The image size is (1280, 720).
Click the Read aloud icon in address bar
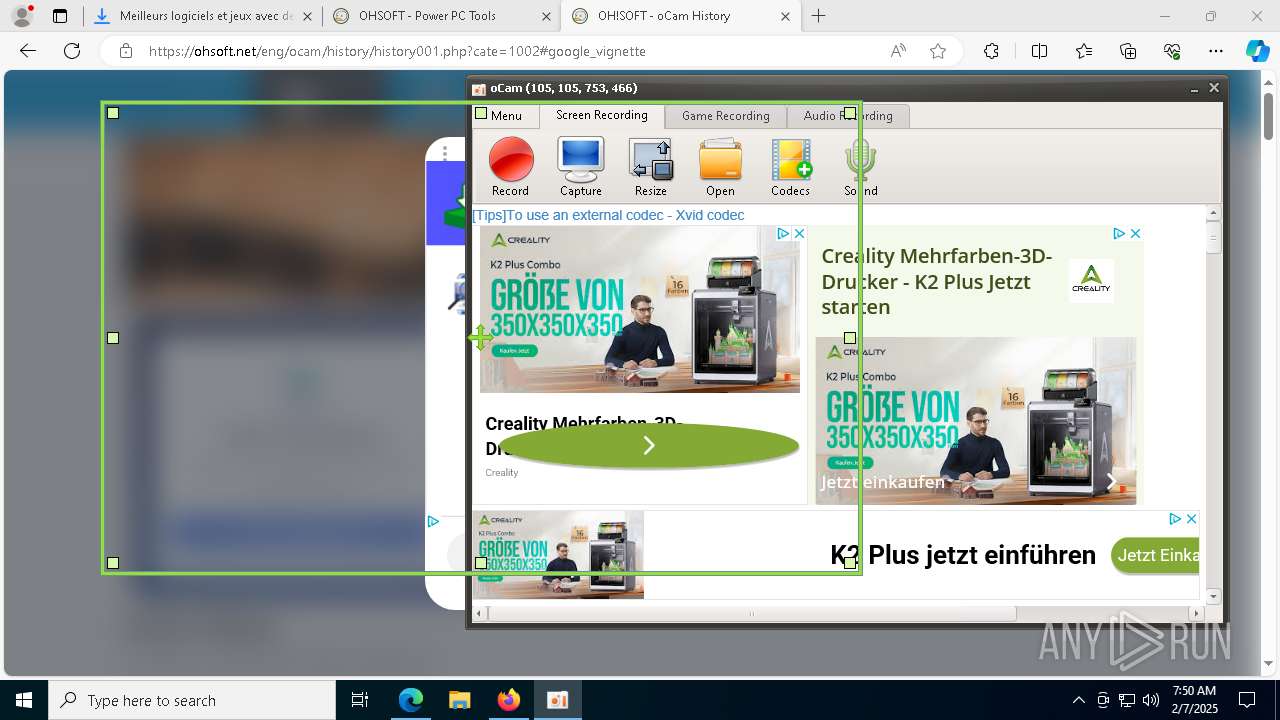coord(898,51)
